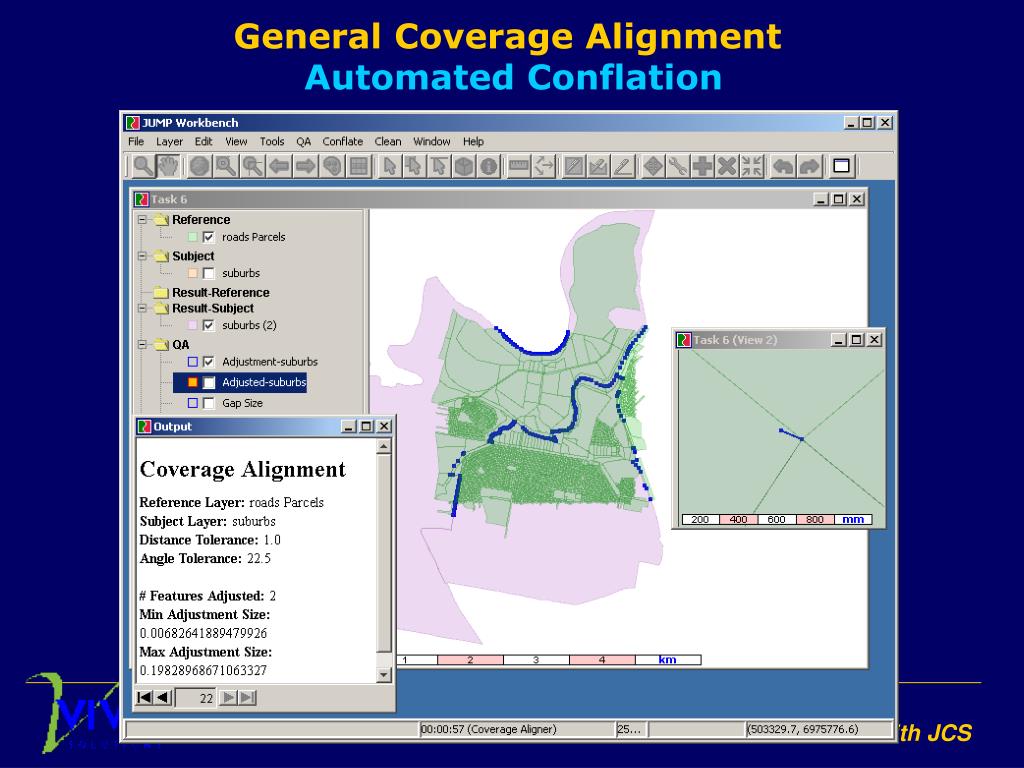Viewport: 1024px width, 768px height.
Task: Click the page number field showing 22
Action: [196, 697]
